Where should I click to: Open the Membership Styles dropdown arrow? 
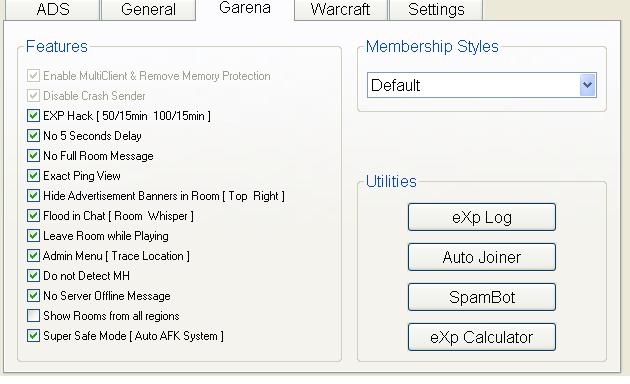click(587, 85)
